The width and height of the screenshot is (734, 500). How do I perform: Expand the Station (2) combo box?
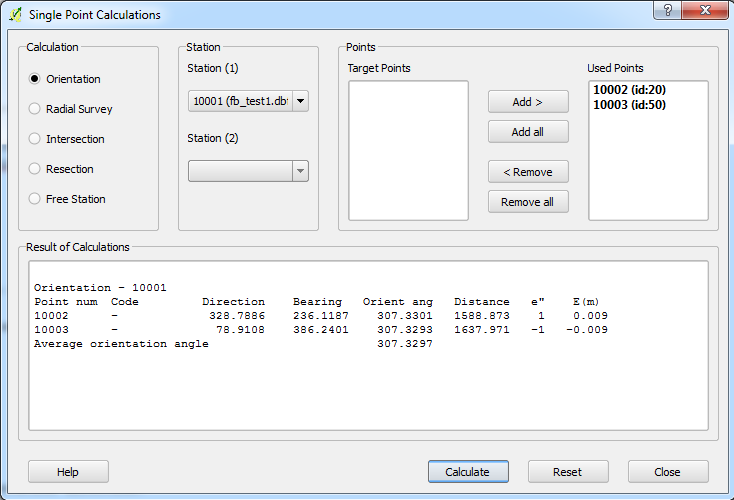coord(248,171)
